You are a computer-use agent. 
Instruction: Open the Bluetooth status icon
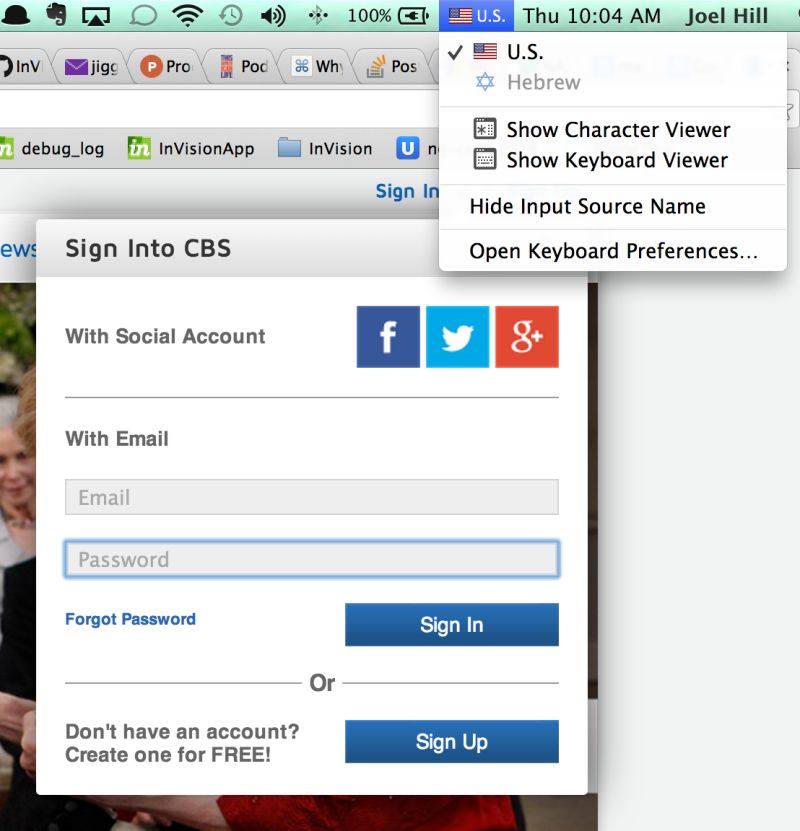(x=318, y=16)
